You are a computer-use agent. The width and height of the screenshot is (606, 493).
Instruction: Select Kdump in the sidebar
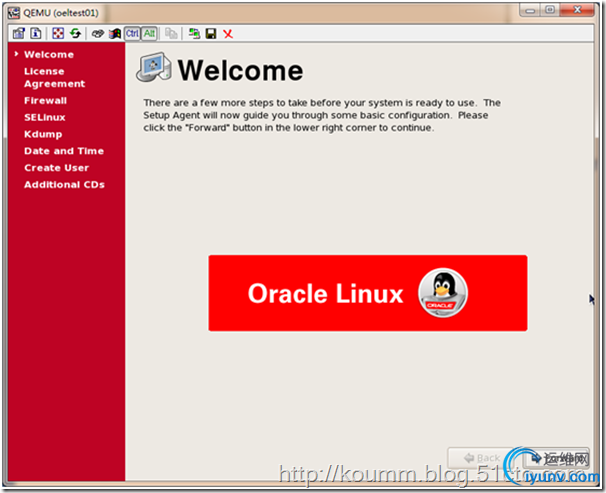(x=43, y=134)
